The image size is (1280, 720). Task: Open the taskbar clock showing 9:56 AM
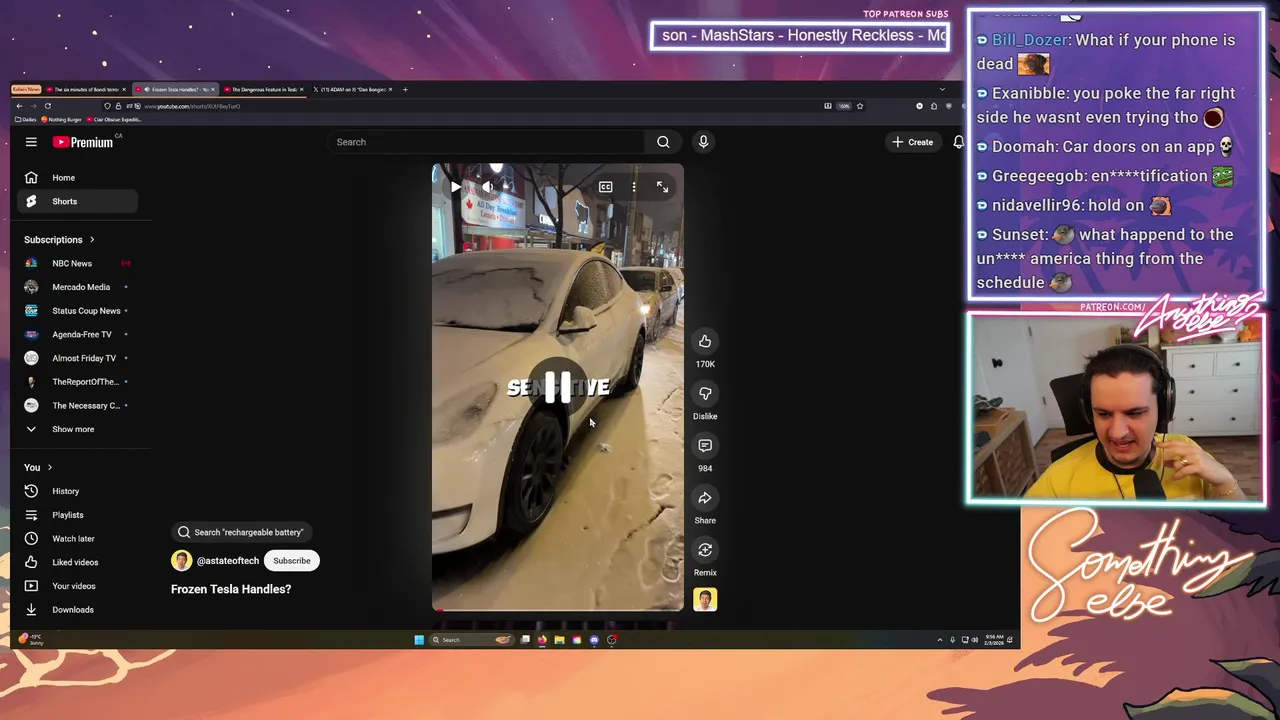(994, 640)
